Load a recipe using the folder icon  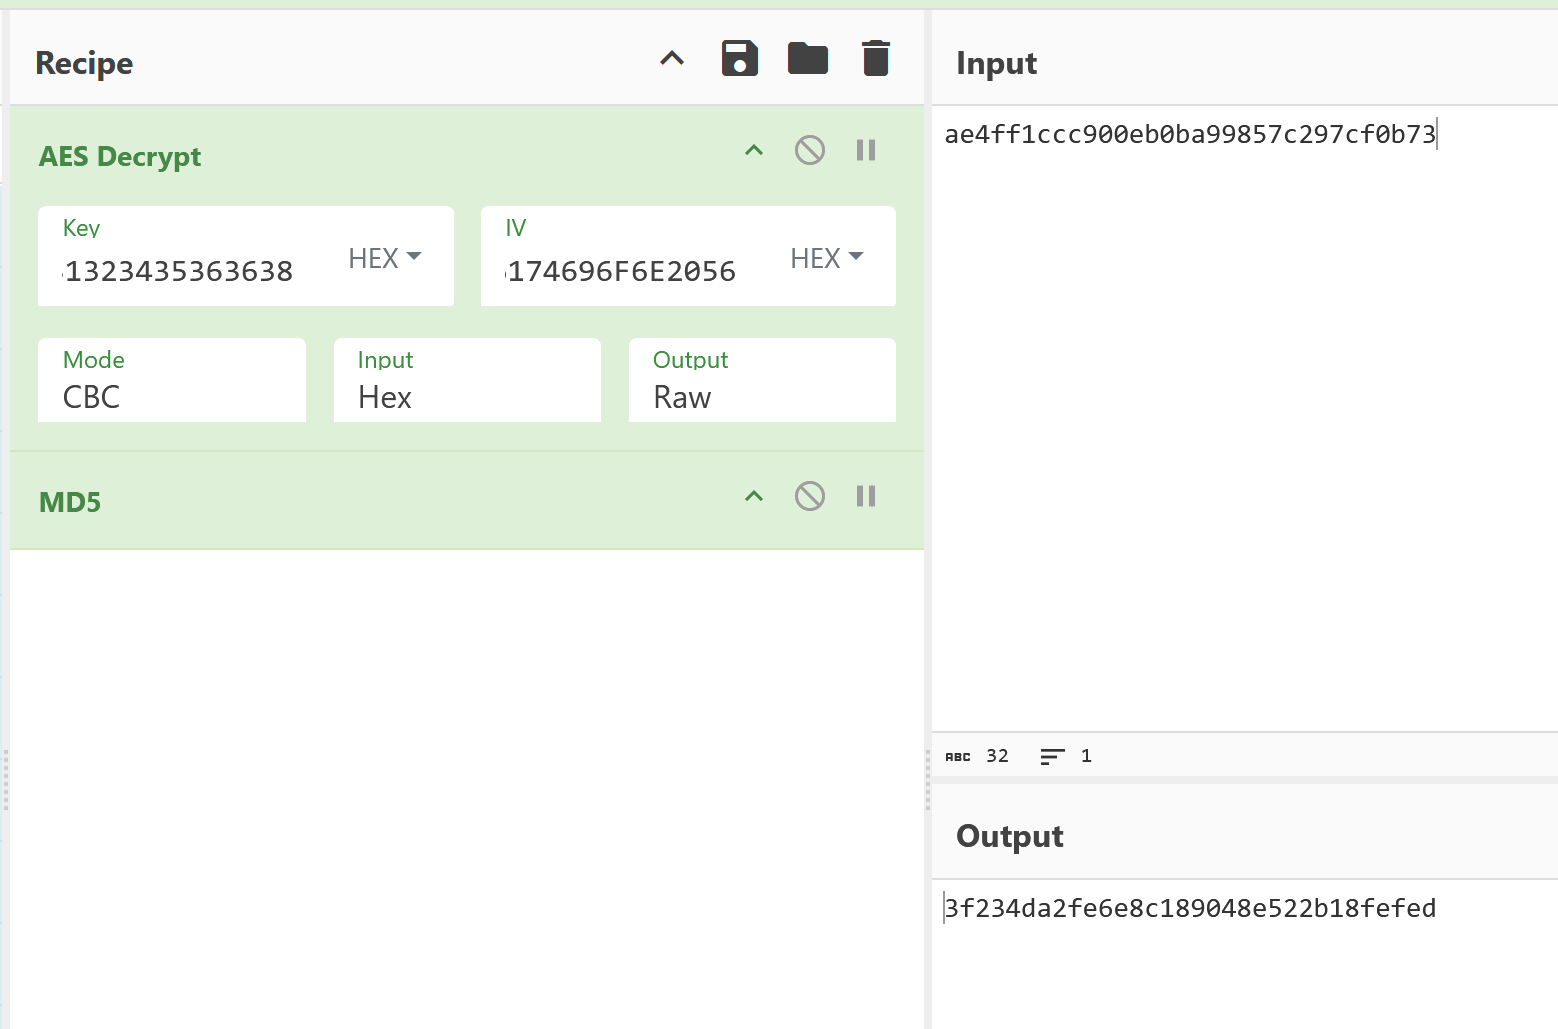[808, 59]
